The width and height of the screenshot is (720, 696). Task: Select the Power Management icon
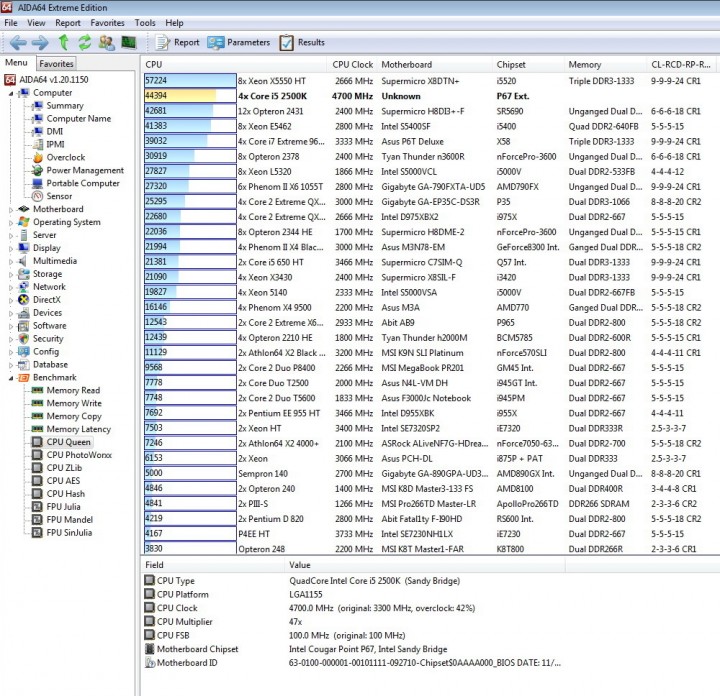tap(38, 170)
